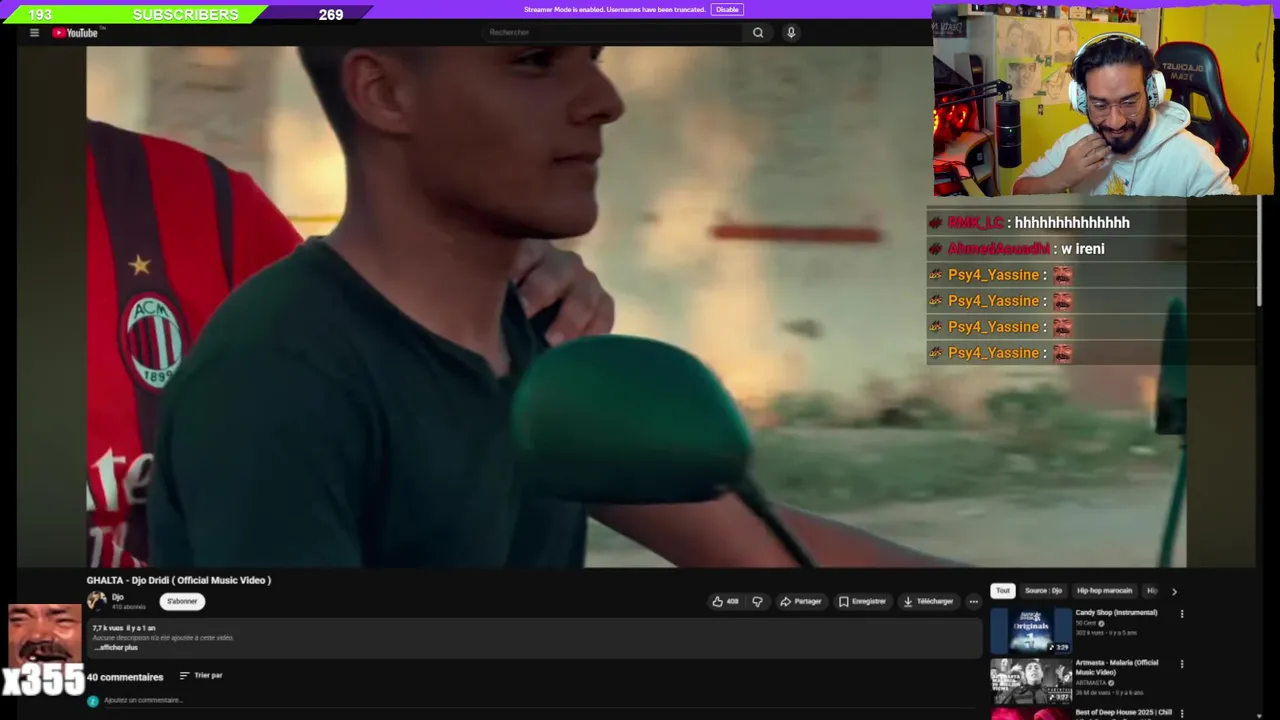Click chat message 'w ireni'
This screenshot has height=720, width=1280.
[1083, 249]
